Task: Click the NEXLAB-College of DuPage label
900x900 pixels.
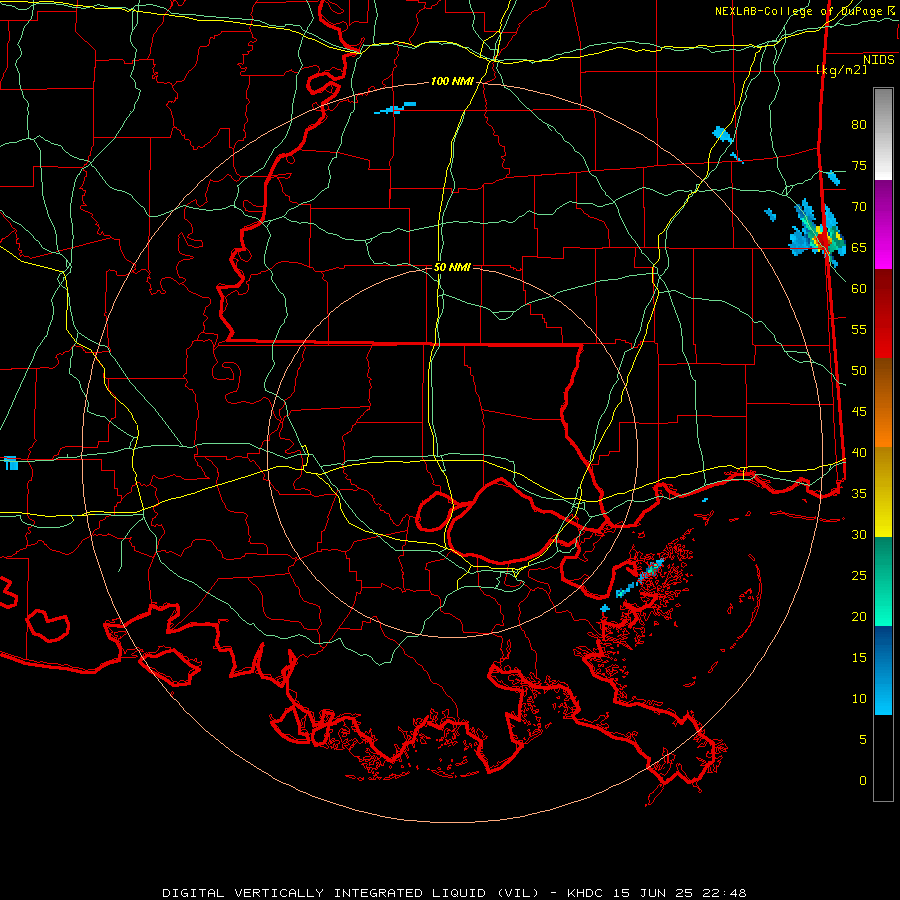Action: pos(805,11)
